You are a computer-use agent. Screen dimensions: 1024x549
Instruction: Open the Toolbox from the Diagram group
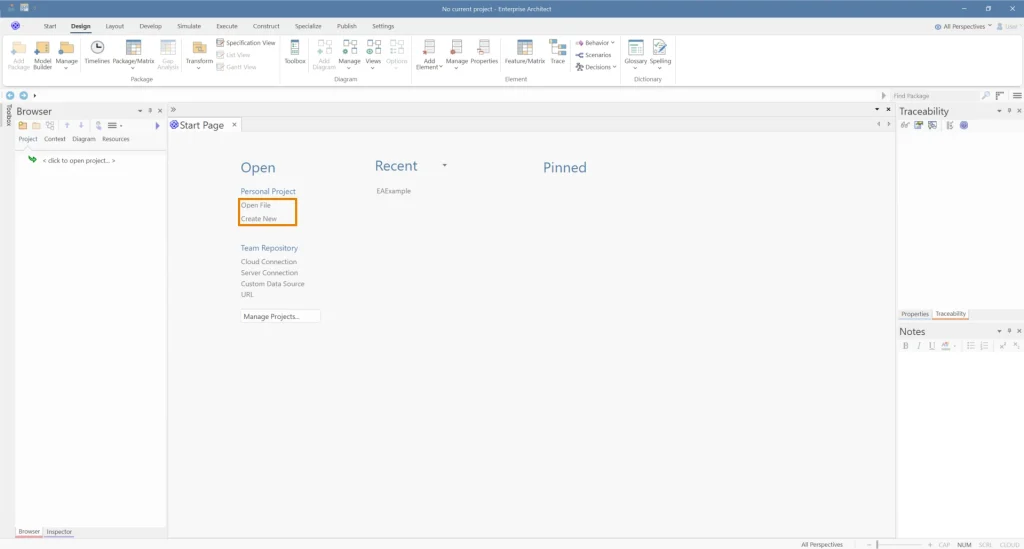(295, 52)
